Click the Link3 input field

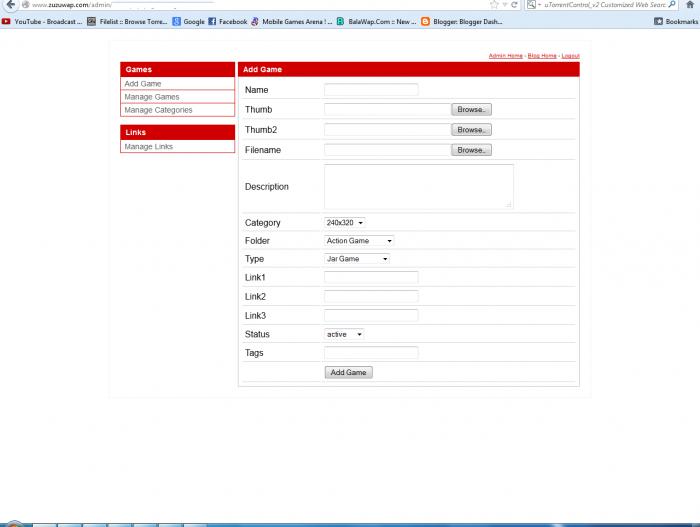click(371, 315)
